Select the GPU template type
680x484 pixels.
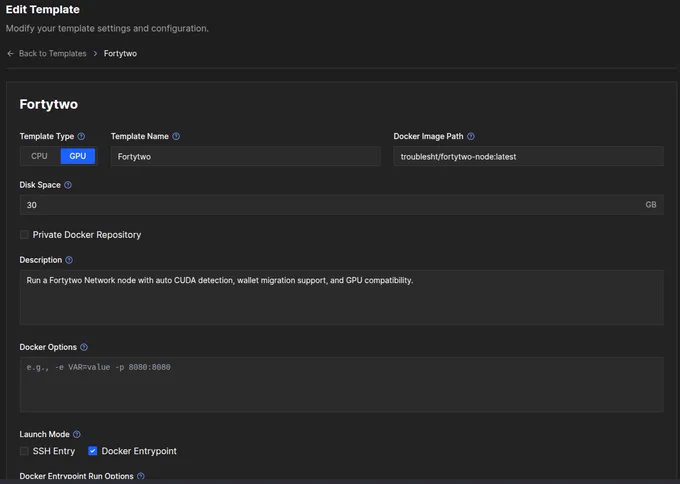(78, 156)
